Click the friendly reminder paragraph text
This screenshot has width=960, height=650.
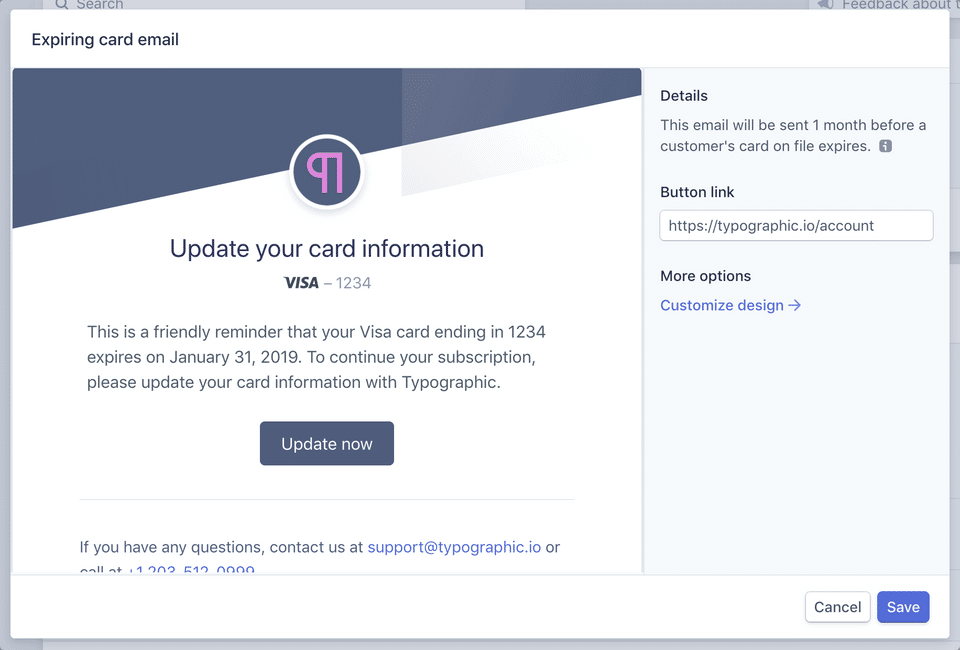click(317, 357)
